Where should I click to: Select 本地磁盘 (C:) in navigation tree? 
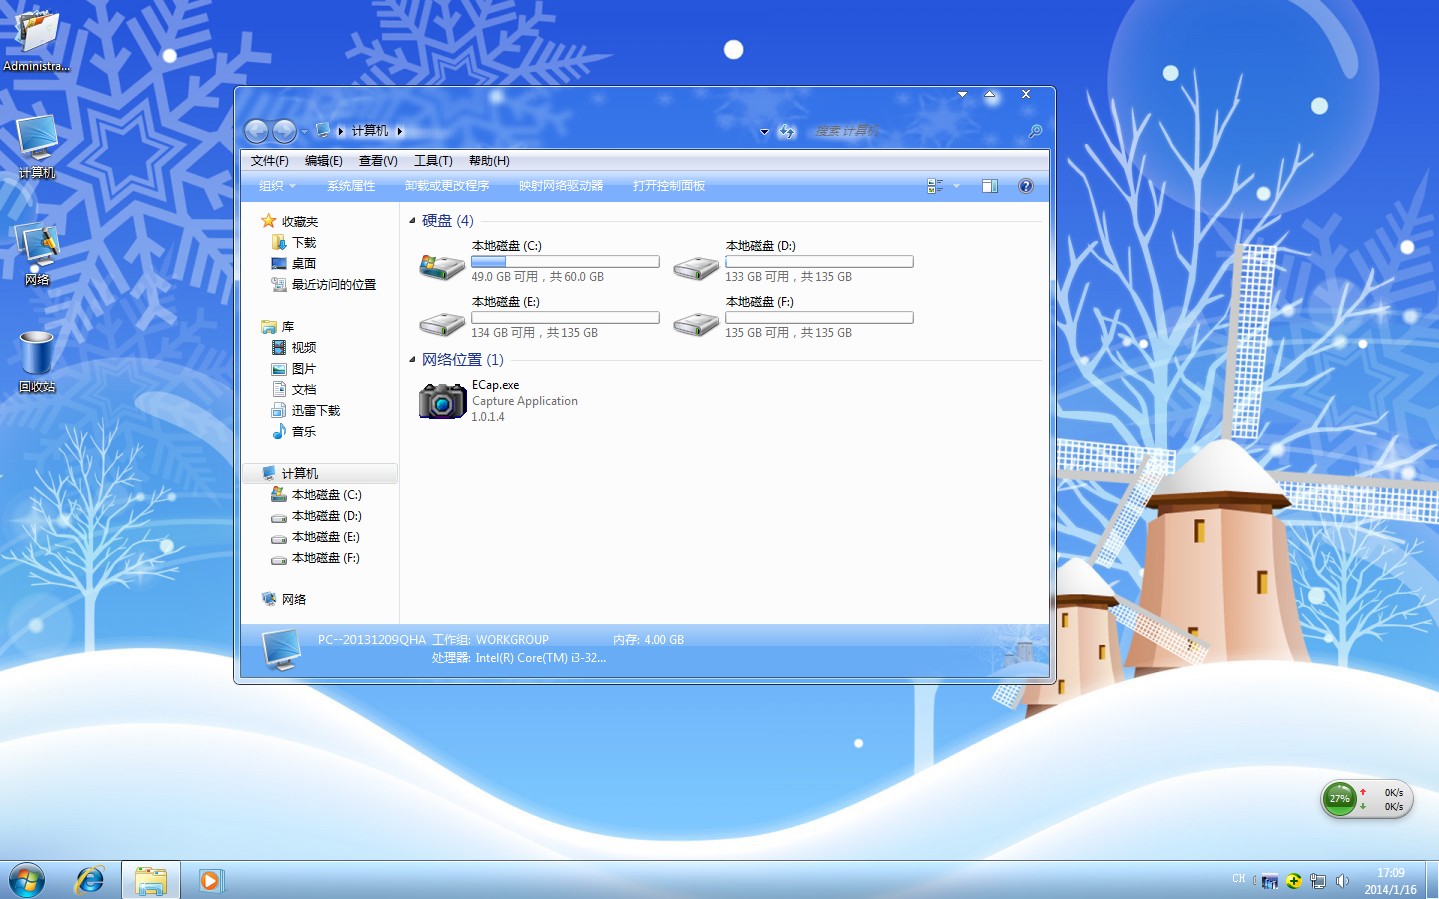pos(316,495)
